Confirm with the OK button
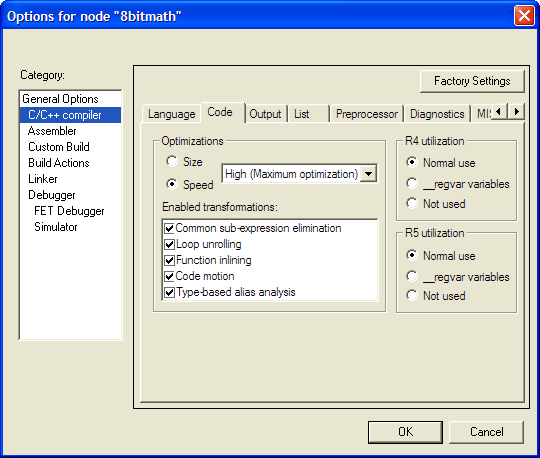Viewport: 540px width, 458px height. click(x=405, y=432)
